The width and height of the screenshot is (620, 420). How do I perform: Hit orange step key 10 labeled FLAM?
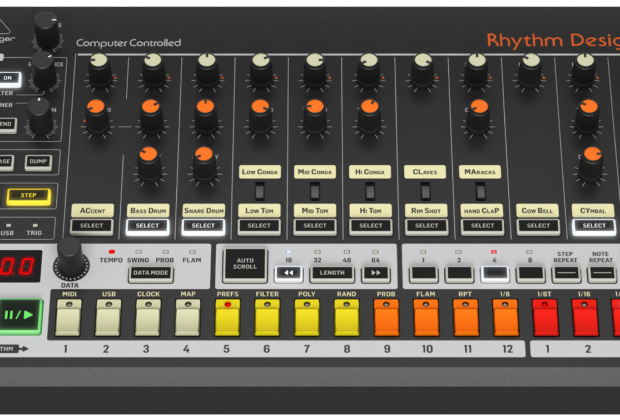click(x=426, y=318)
